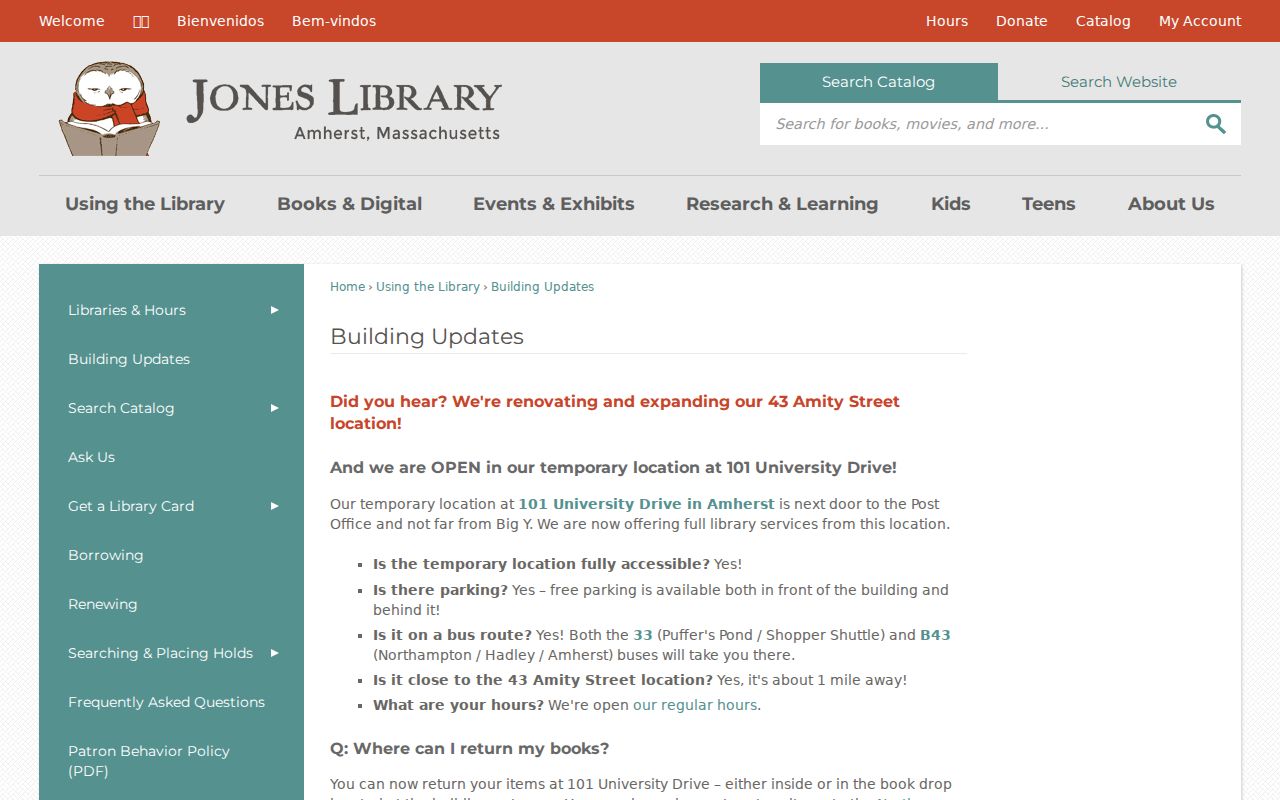
Task: Click the magnifying glass search icon
Action: coord(1215,124)
